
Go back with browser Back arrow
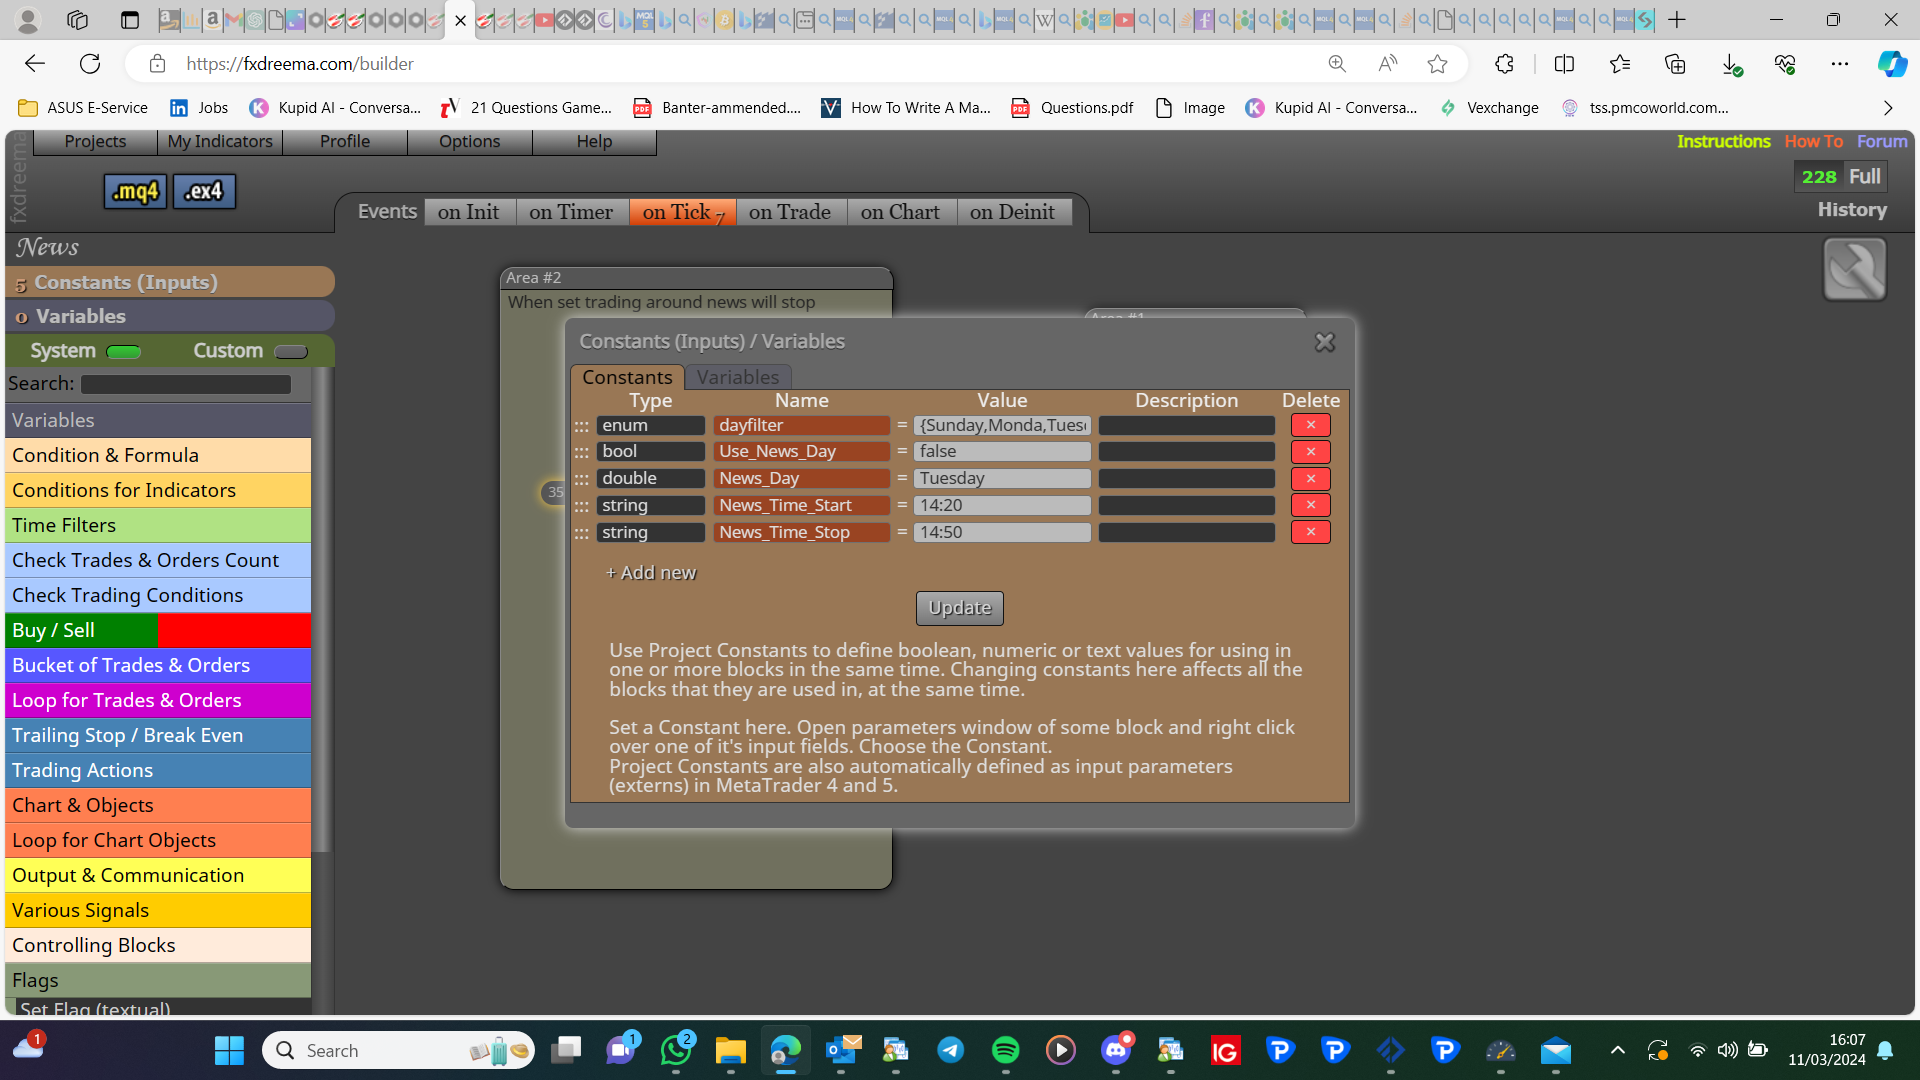coord(35,64)
